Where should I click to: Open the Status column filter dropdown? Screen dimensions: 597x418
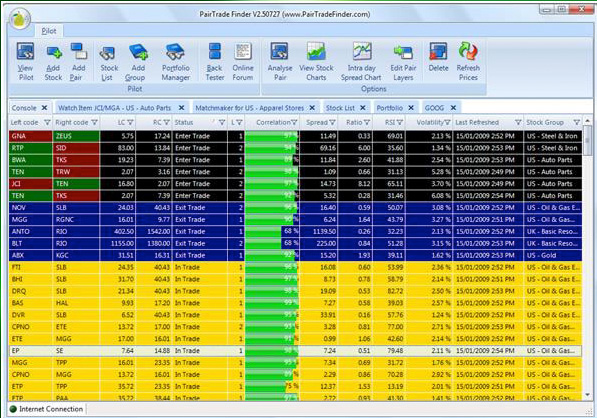(222, 123)
